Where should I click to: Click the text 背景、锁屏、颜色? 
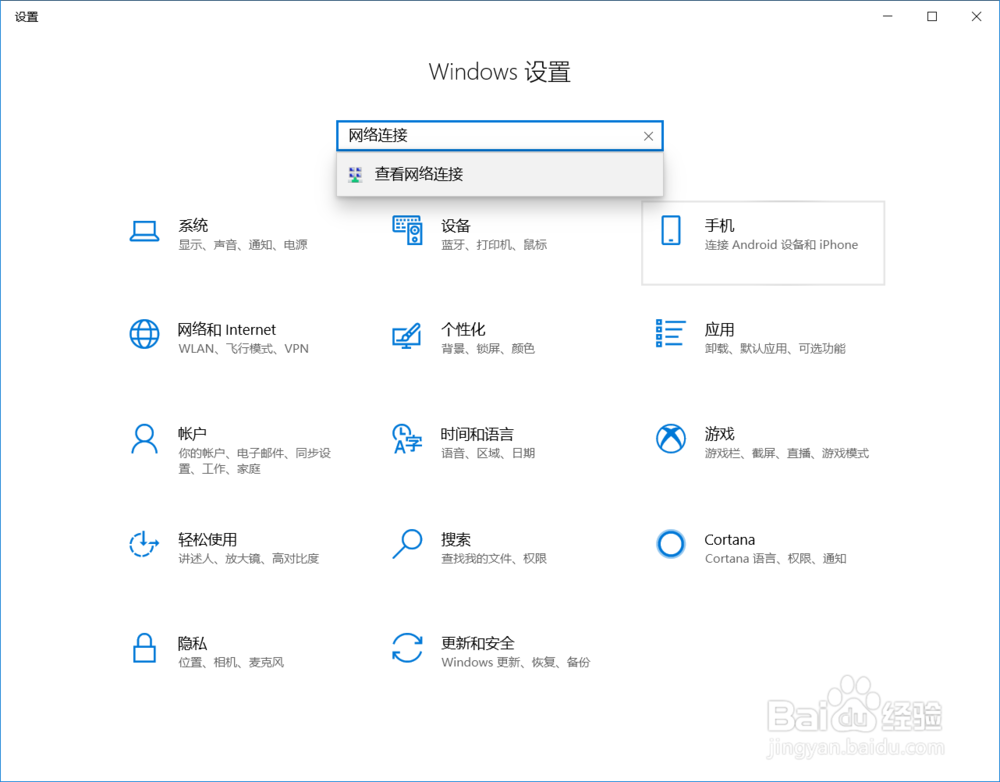click(x=488, y=349)
